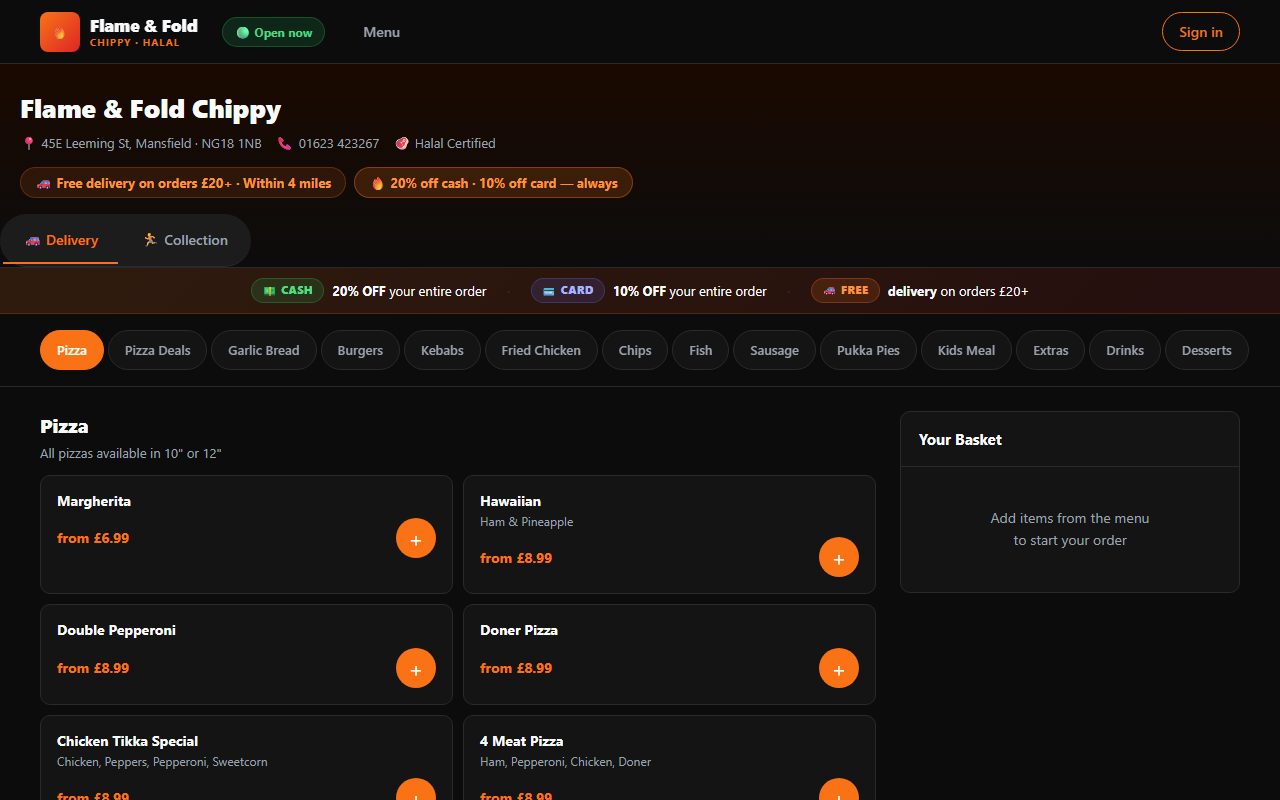
Task: Select the Pizza category
Action: coord(72,350)
